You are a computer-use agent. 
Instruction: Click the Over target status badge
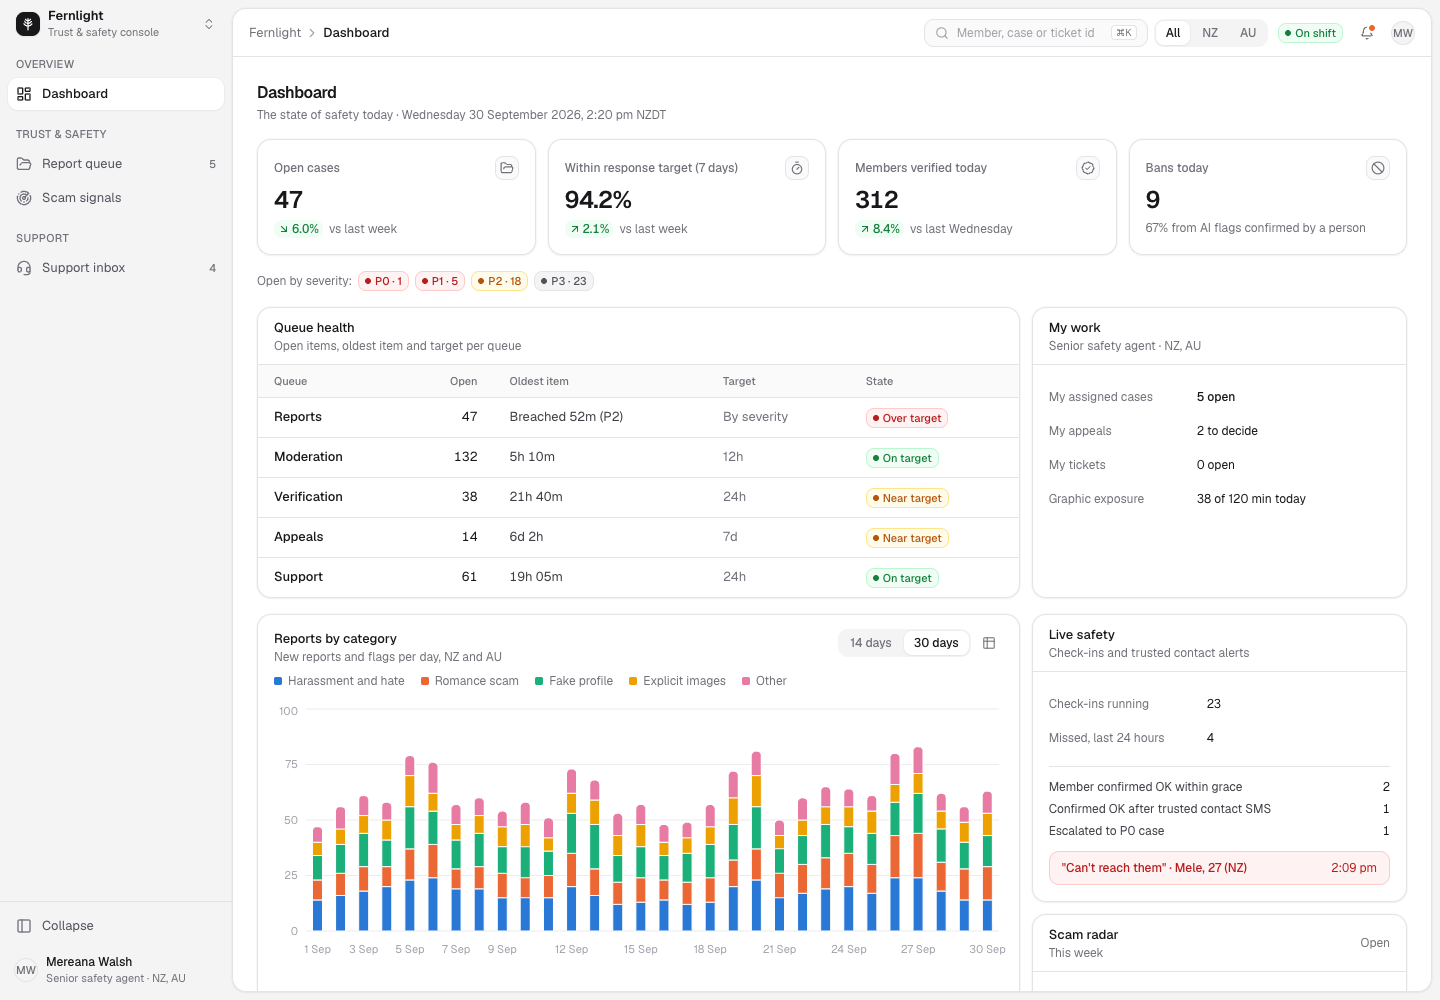(x=907, y=418)
